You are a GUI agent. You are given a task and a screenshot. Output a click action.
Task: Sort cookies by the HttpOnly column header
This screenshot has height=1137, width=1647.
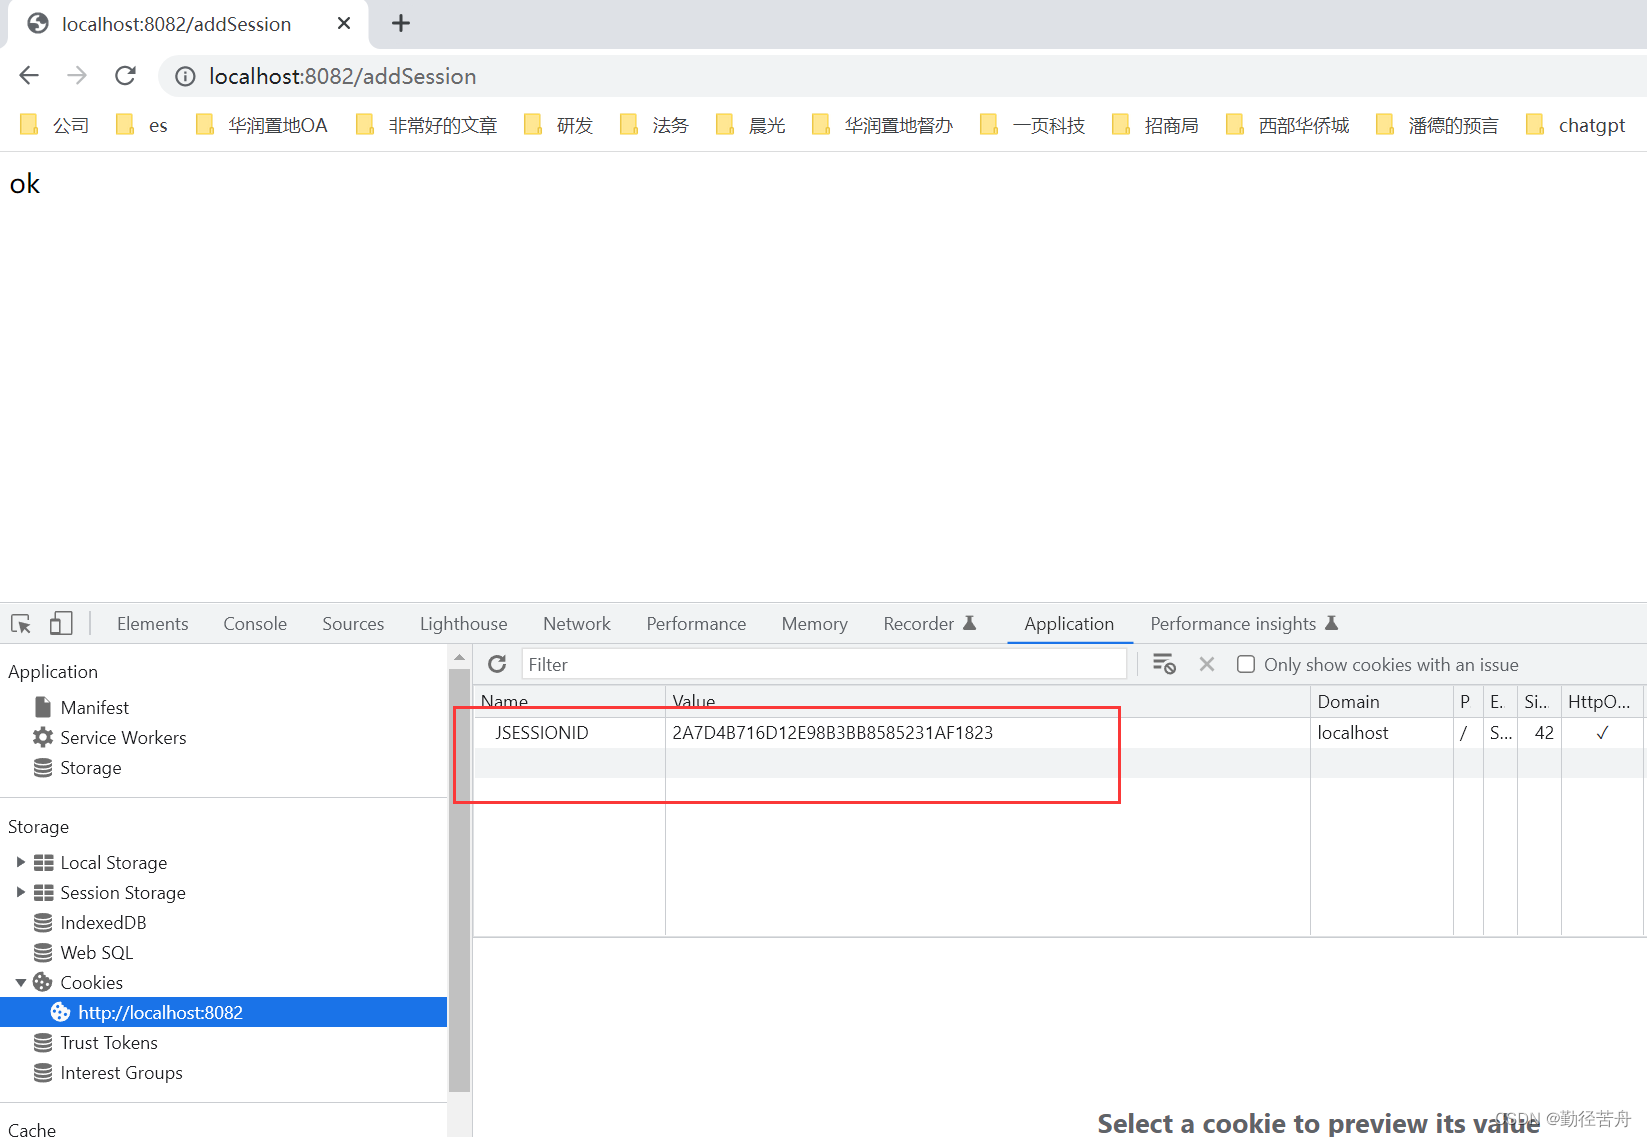(1602, 701)
